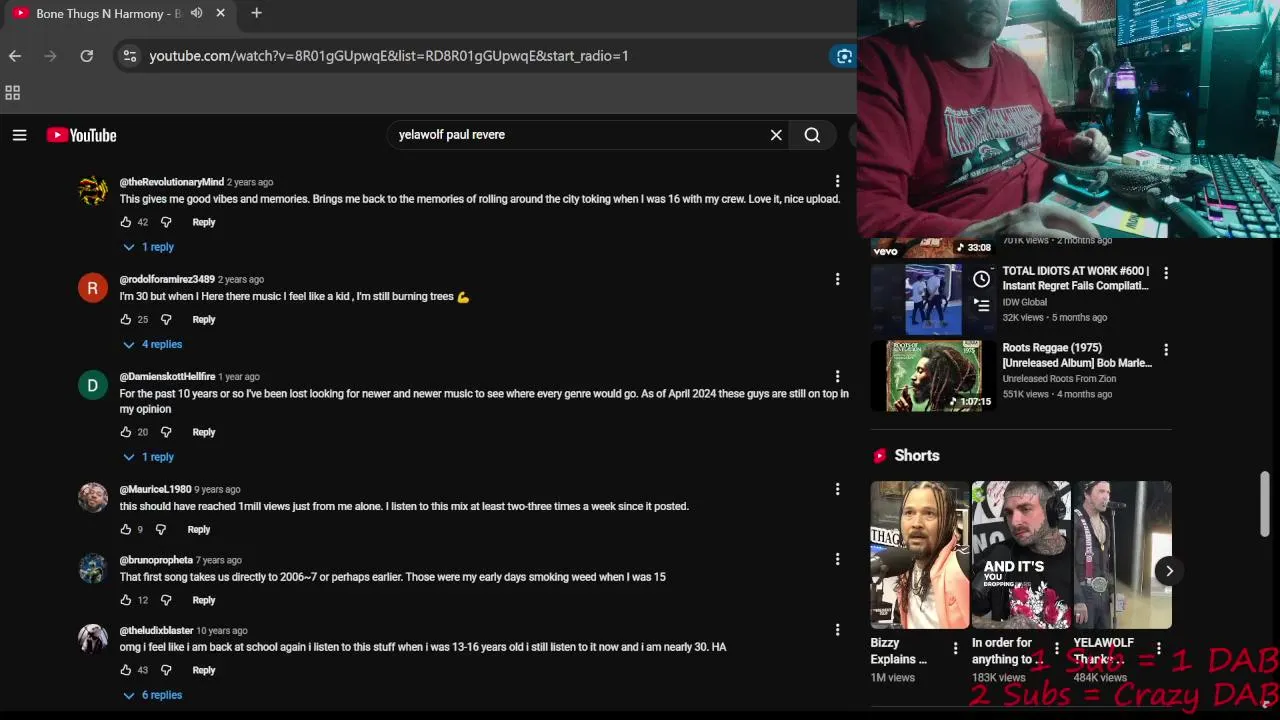Close the Bone Thugs N Harmony tab
Image resolution: width=1280 pixels, height=720 pixels.
click(x=220, y=13)
